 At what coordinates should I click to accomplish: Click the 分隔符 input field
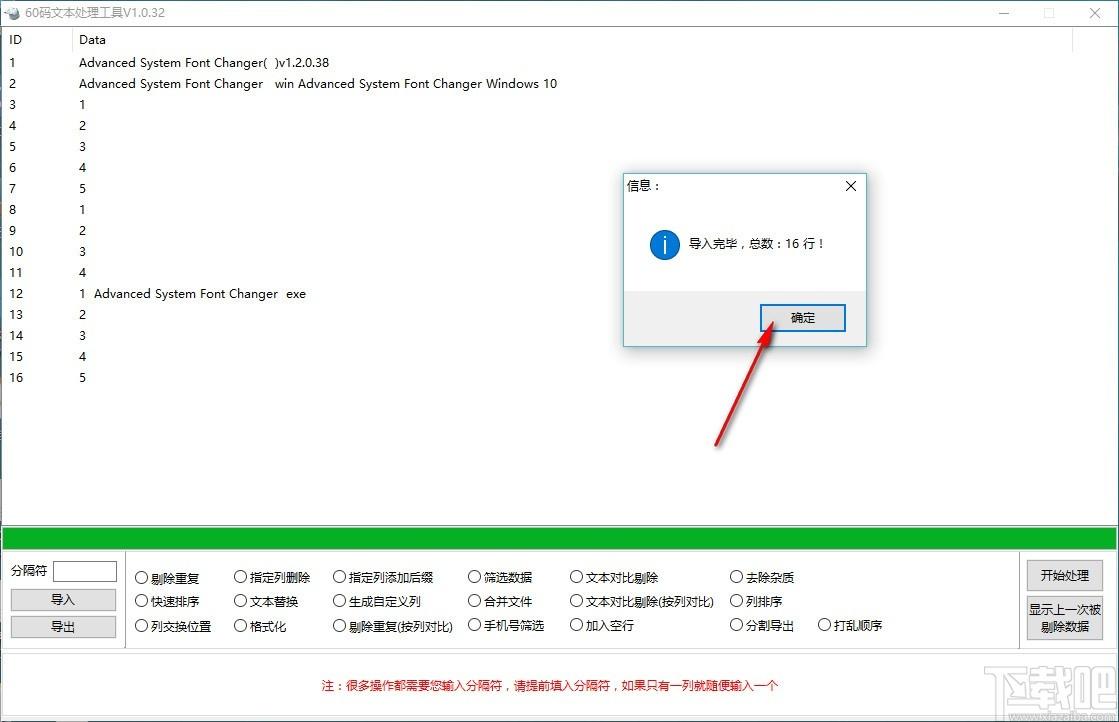[85, 571]
